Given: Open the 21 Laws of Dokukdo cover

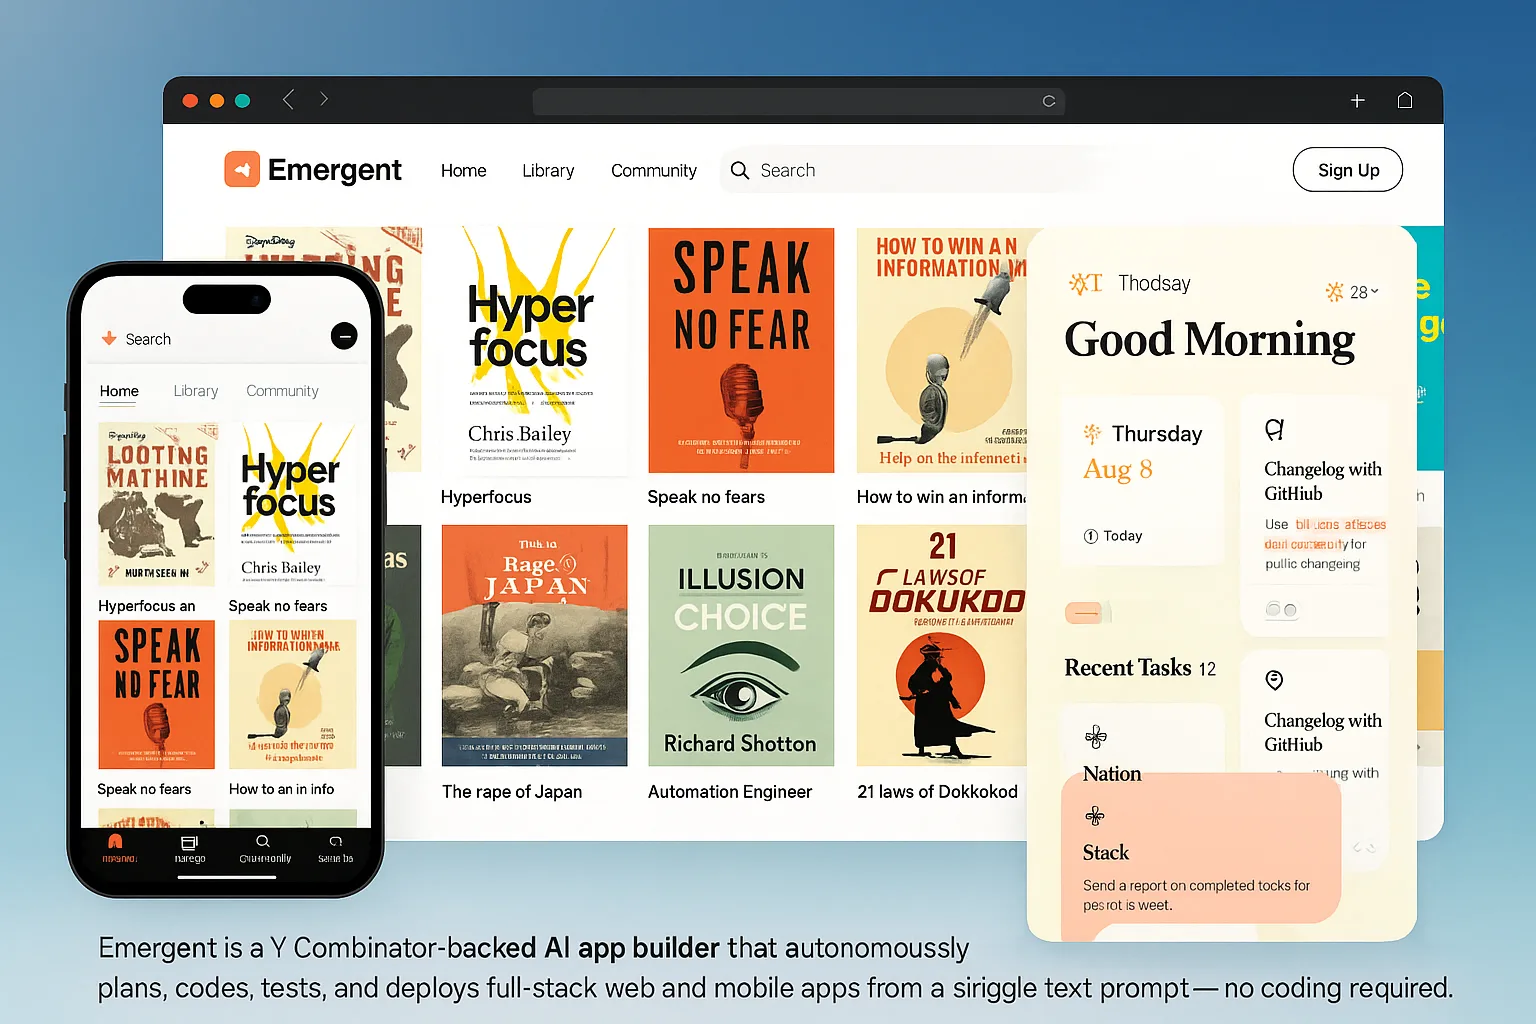Looking at the screenshot, I should (x=941, y=646).
